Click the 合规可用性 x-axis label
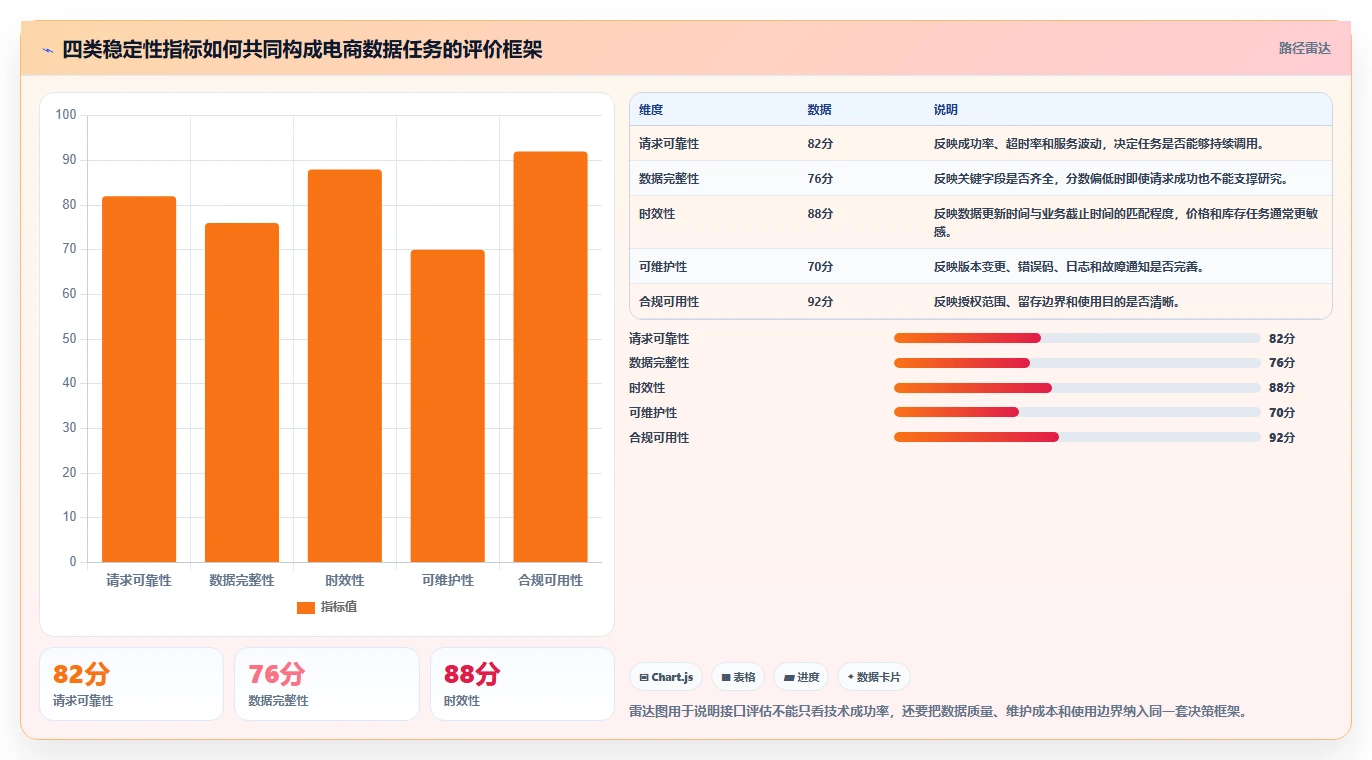 (x=551, y=581)
